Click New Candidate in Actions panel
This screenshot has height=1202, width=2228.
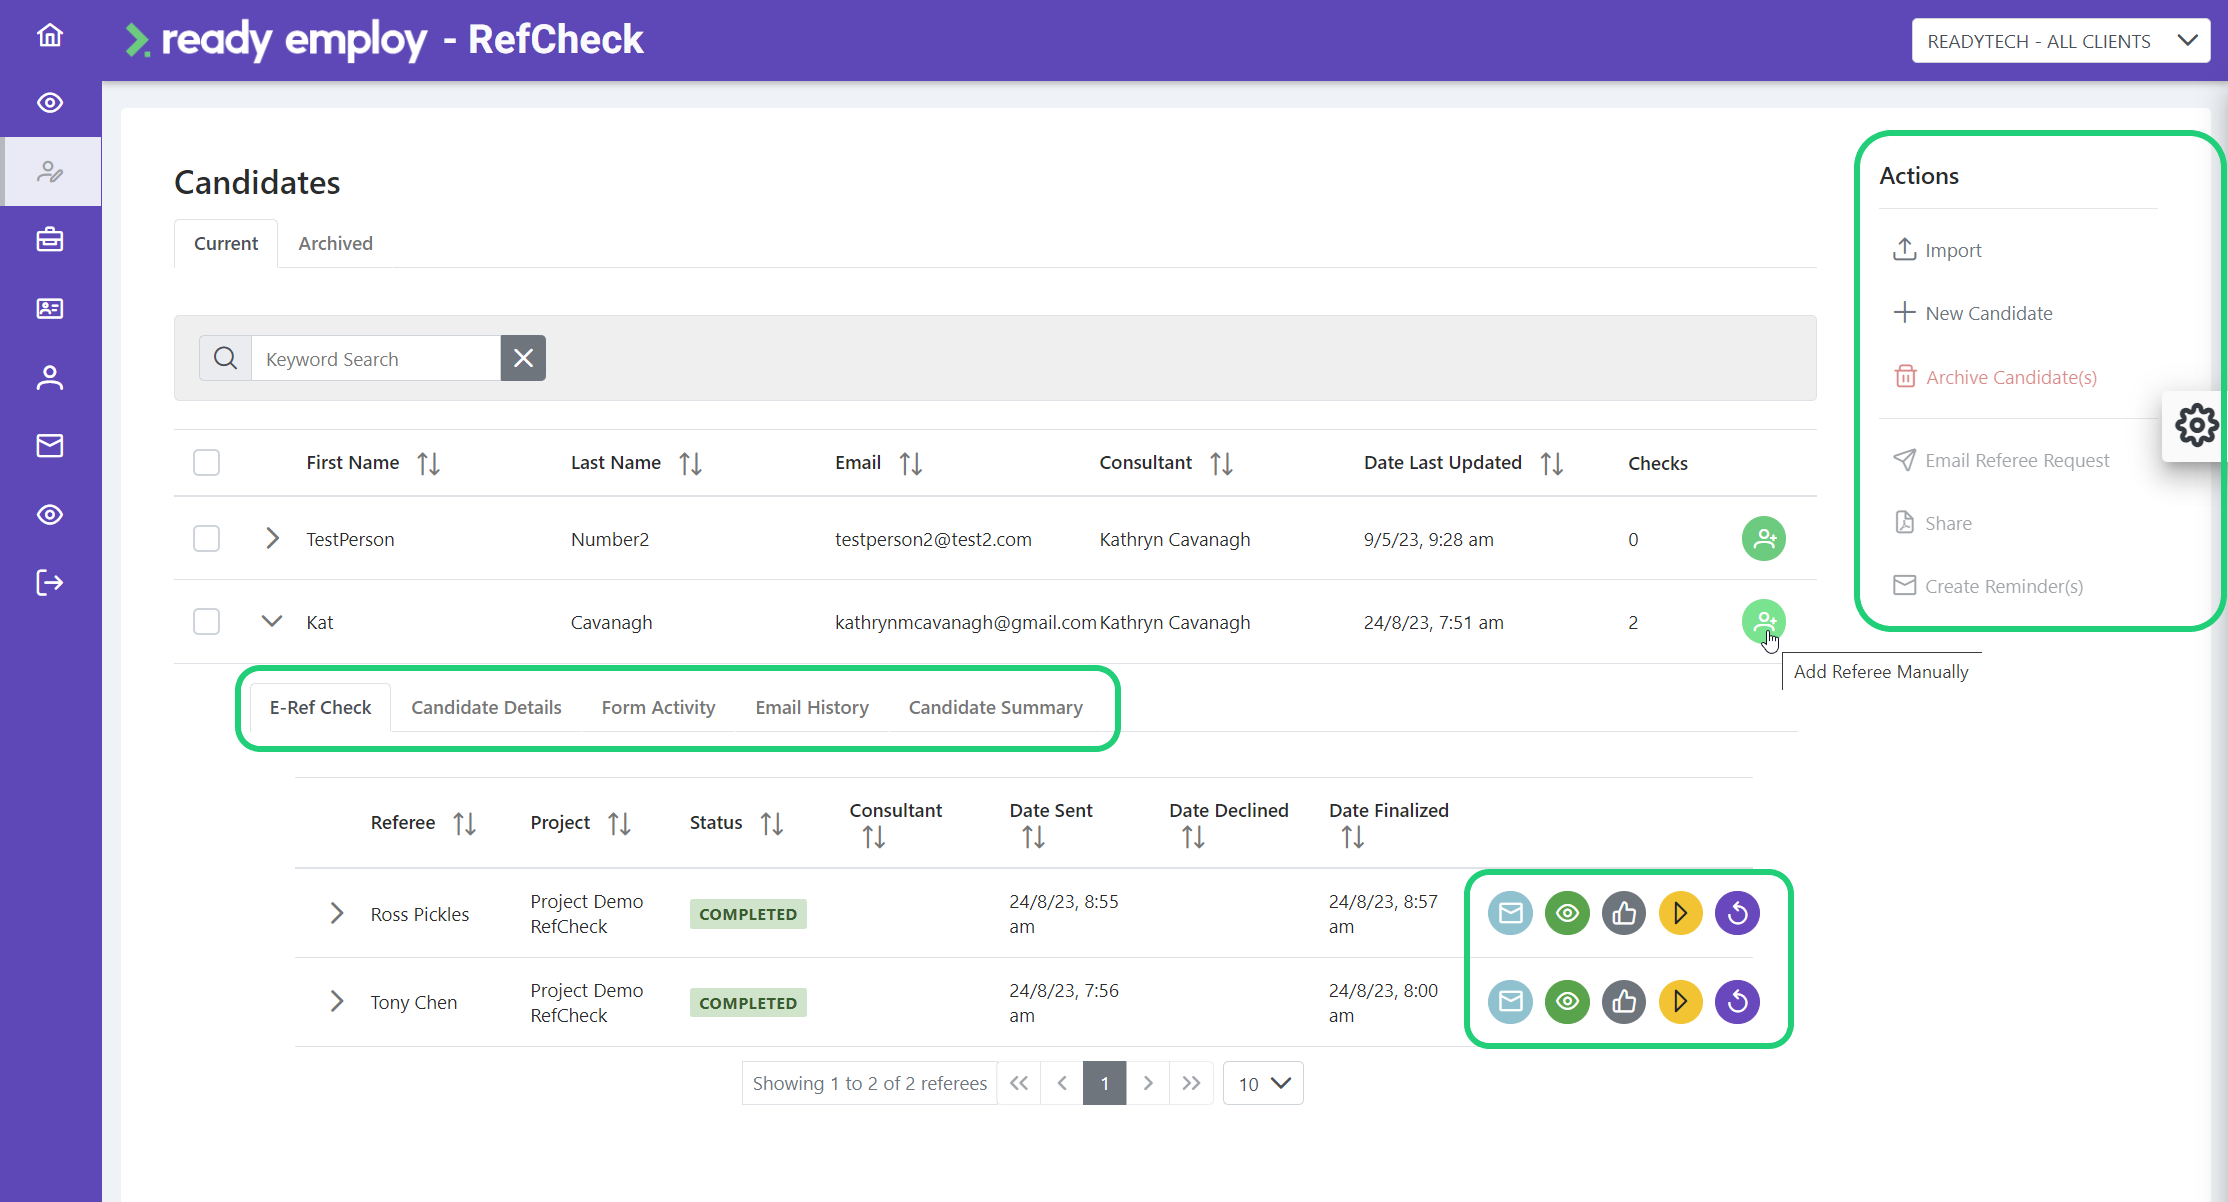[x=1973, y=313]
